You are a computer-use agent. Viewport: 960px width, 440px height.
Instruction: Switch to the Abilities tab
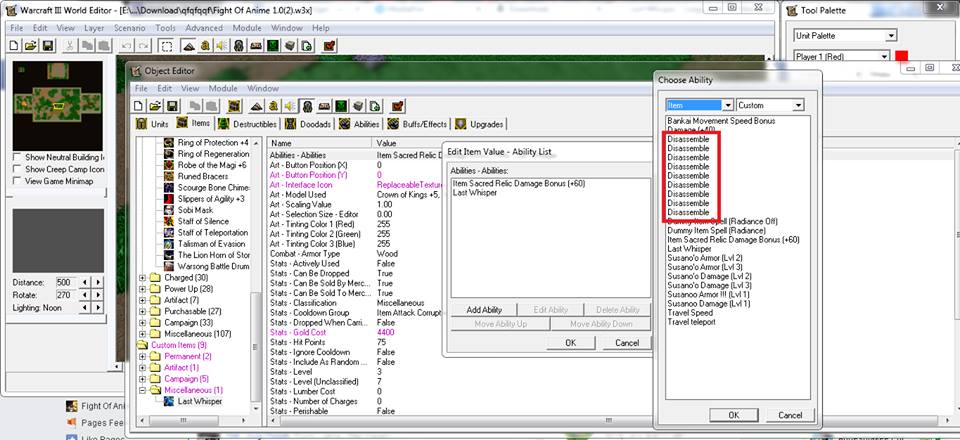pos(359,124)
